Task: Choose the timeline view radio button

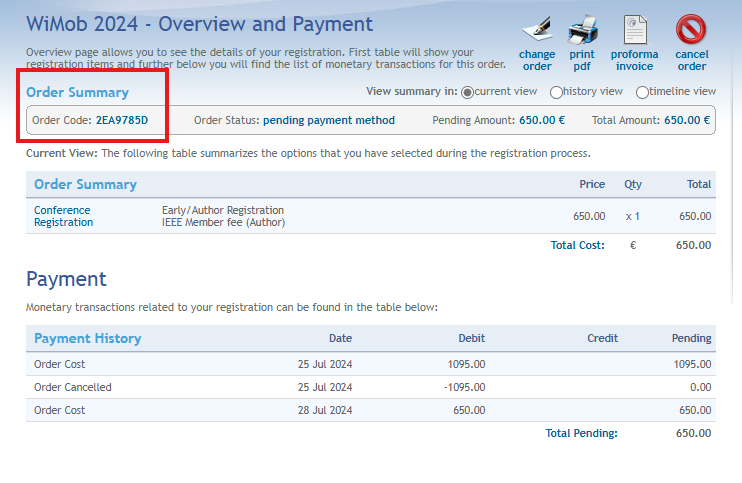Action: pos(642,92)
